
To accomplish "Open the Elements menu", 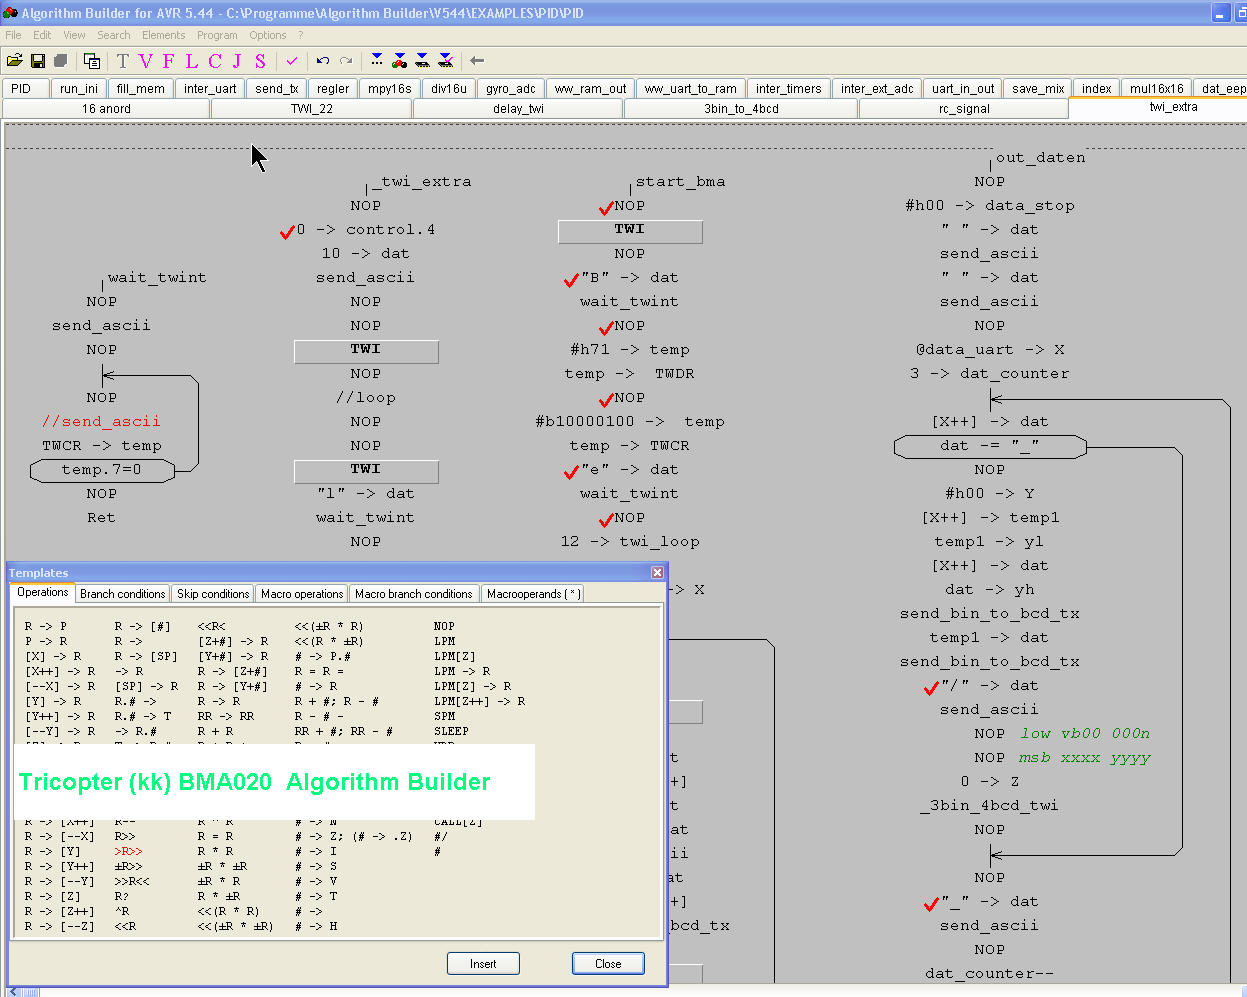I will tap(164, 35).
